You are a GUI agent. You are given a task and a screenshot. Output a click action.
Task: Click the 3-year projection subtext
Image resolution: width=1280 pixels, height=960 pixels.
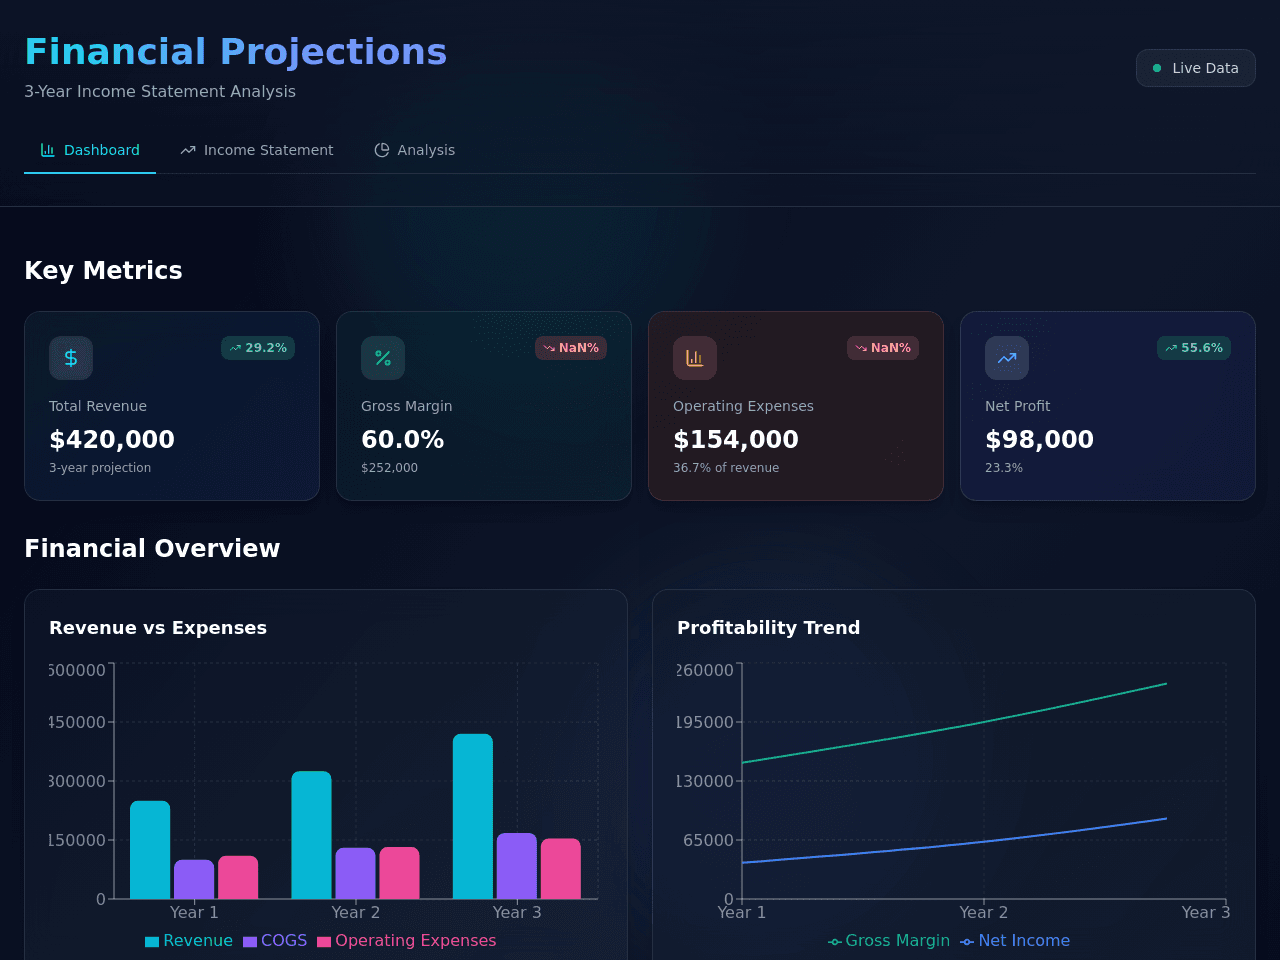[100, 468]
